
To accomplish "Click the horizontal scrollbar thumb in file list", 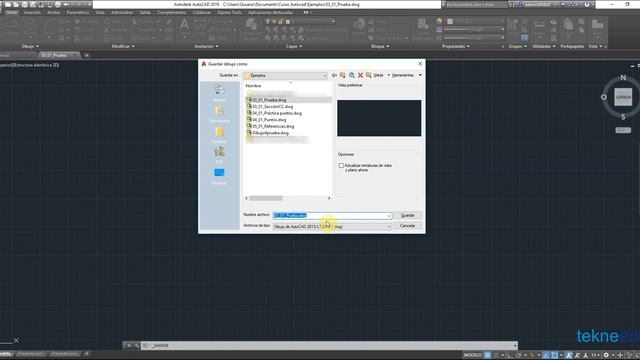I will 266,198.
